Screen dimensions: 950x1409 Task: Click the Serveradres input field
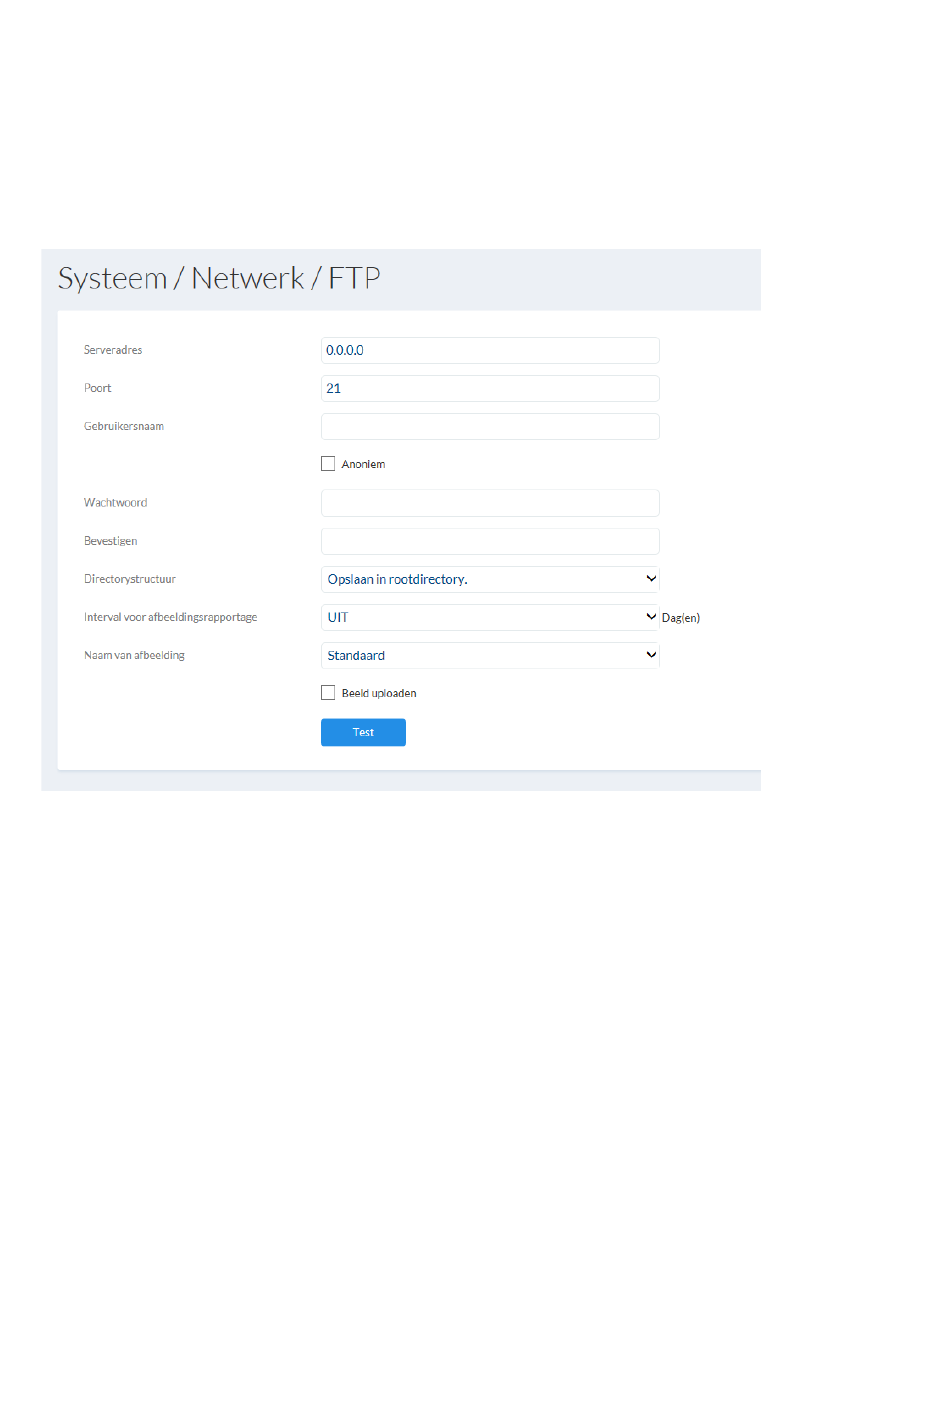pos(490,350)
